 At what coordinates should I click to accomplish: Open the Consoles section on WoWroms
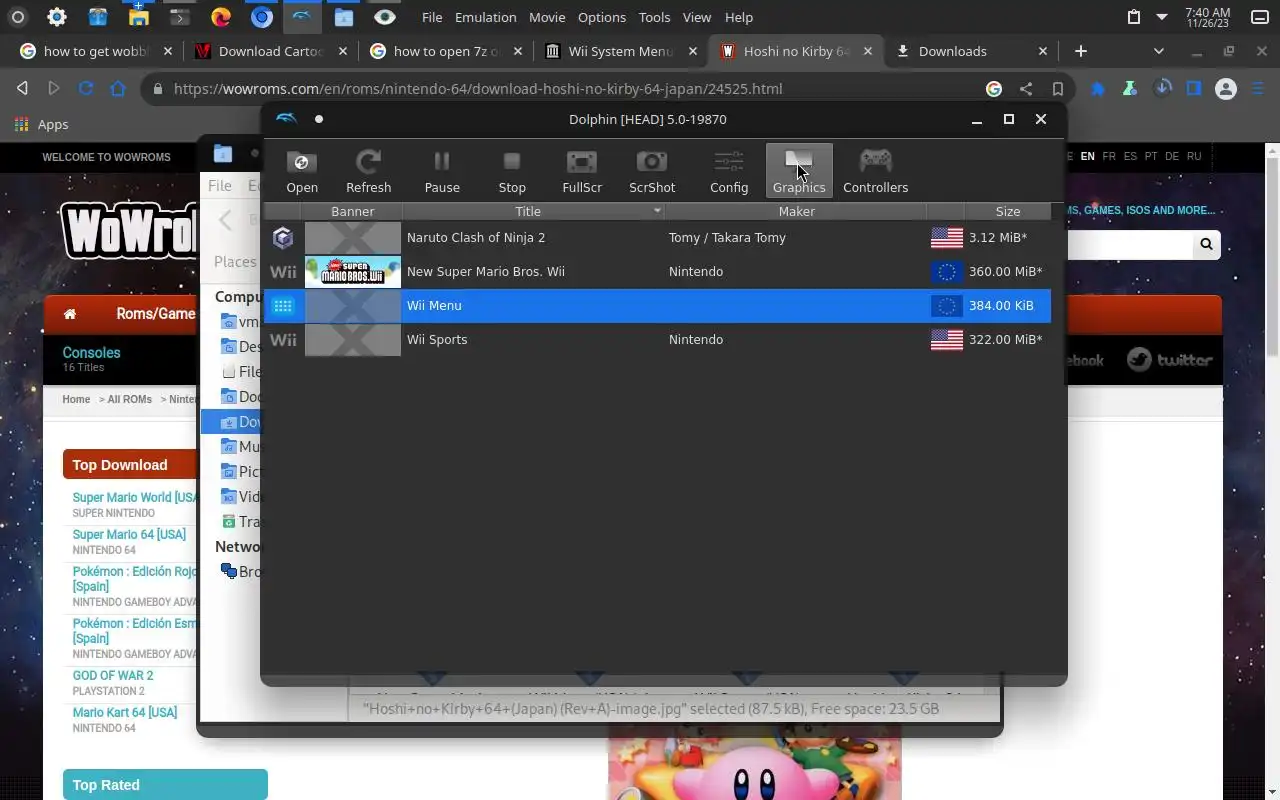[91, 352]
